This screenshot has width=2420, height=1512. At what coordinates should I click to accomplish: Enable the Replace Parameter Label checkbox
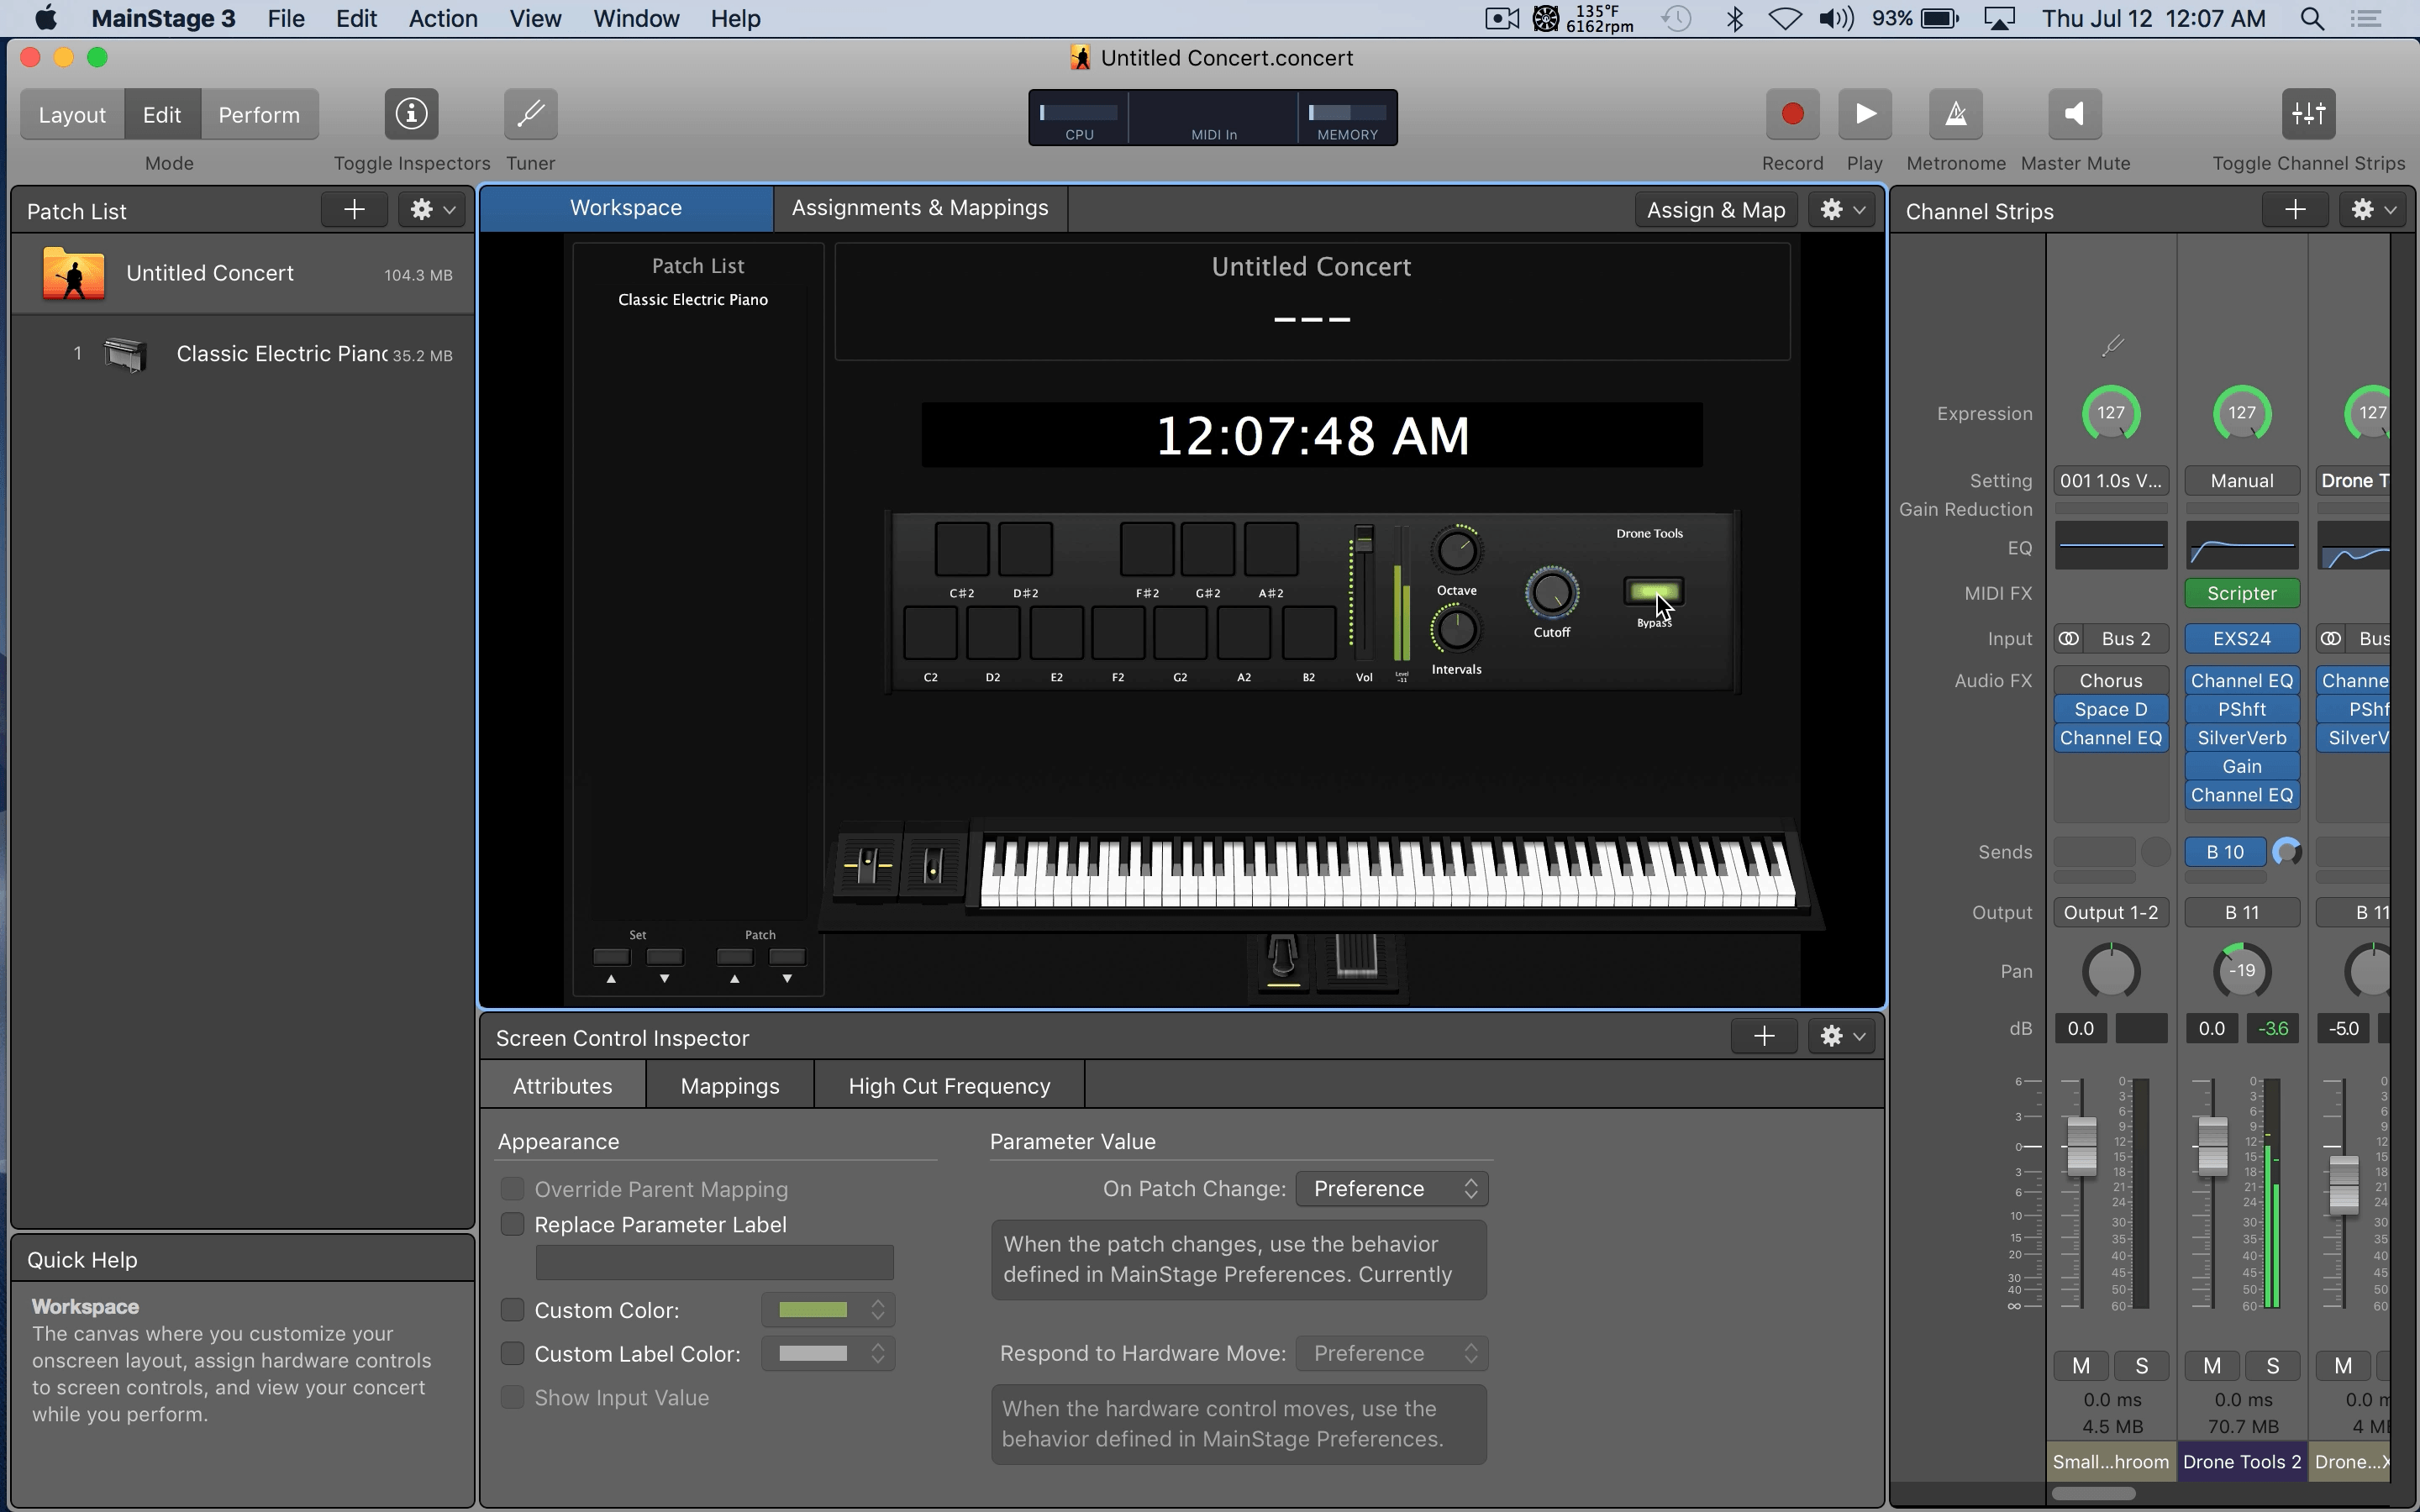[512, 1224]
